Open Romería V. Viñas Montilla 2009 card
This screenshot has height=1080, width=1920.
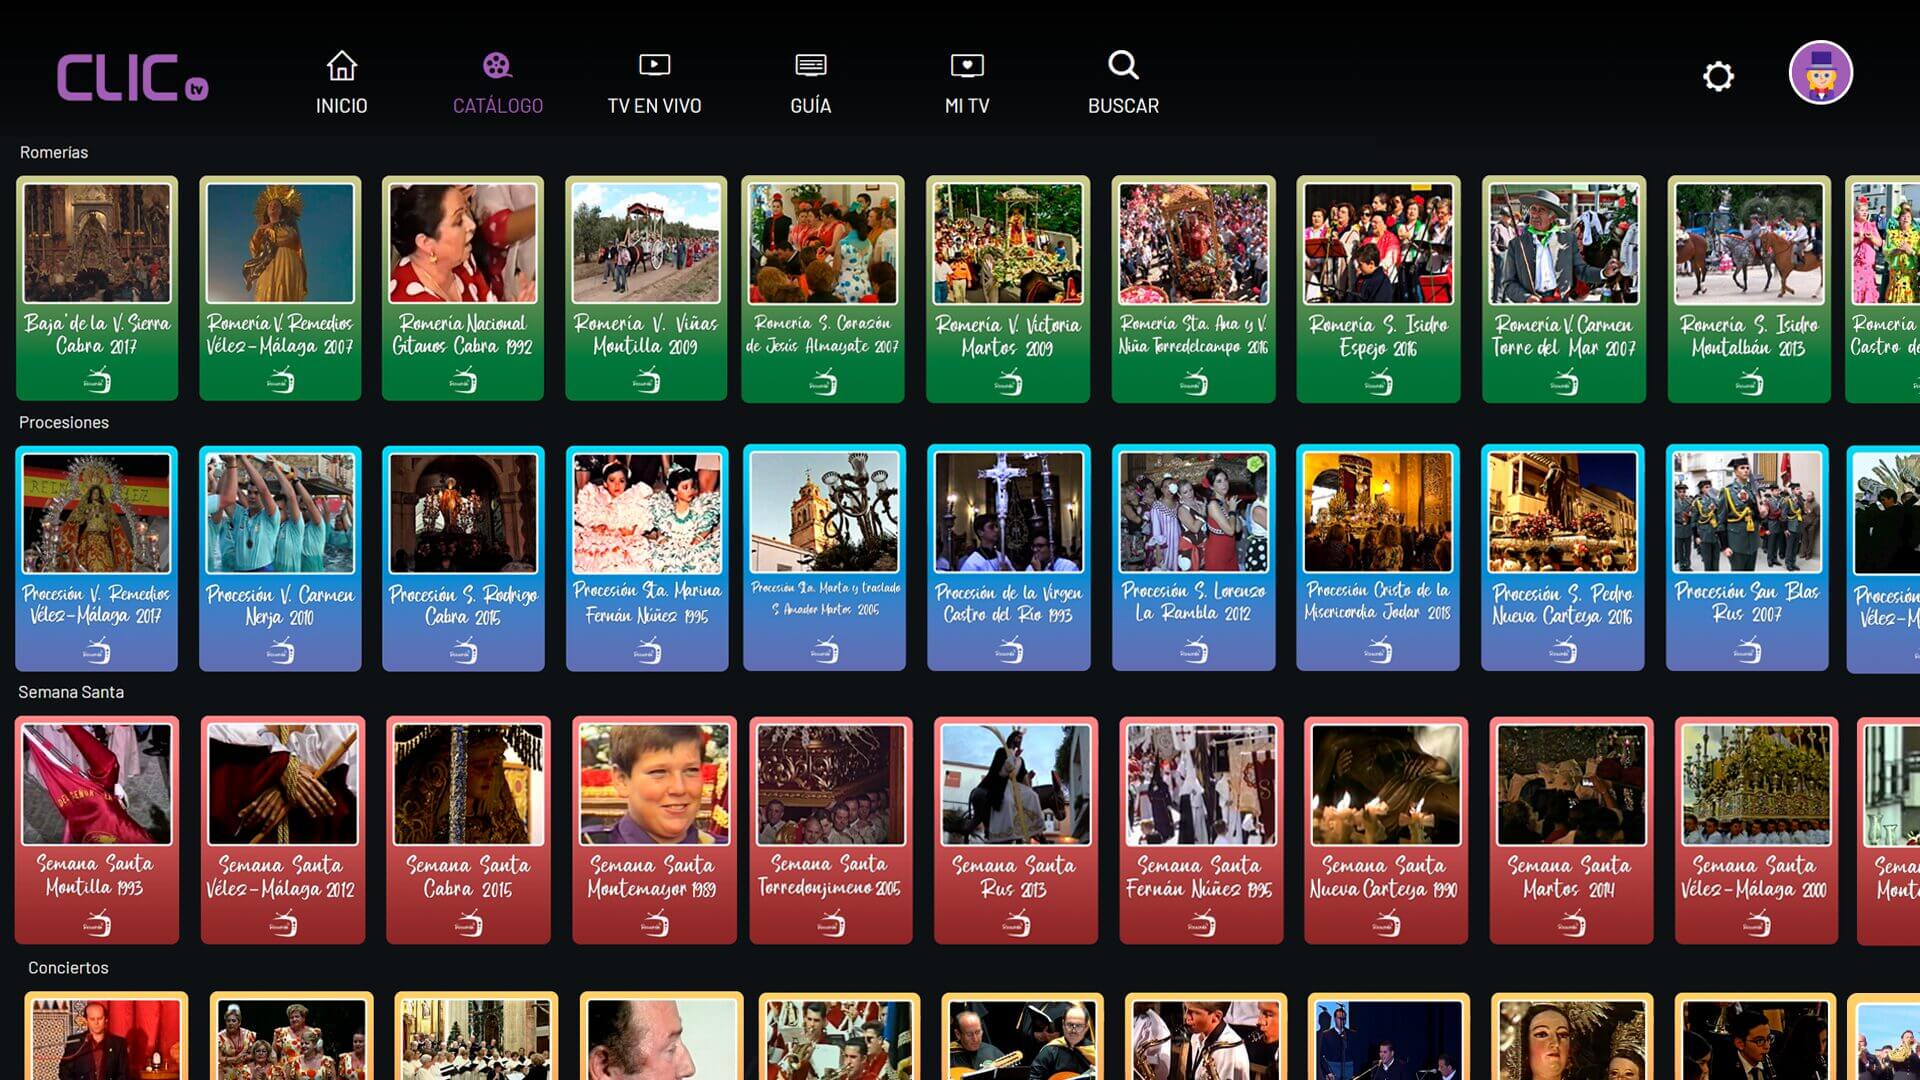[x=646, y=288]
